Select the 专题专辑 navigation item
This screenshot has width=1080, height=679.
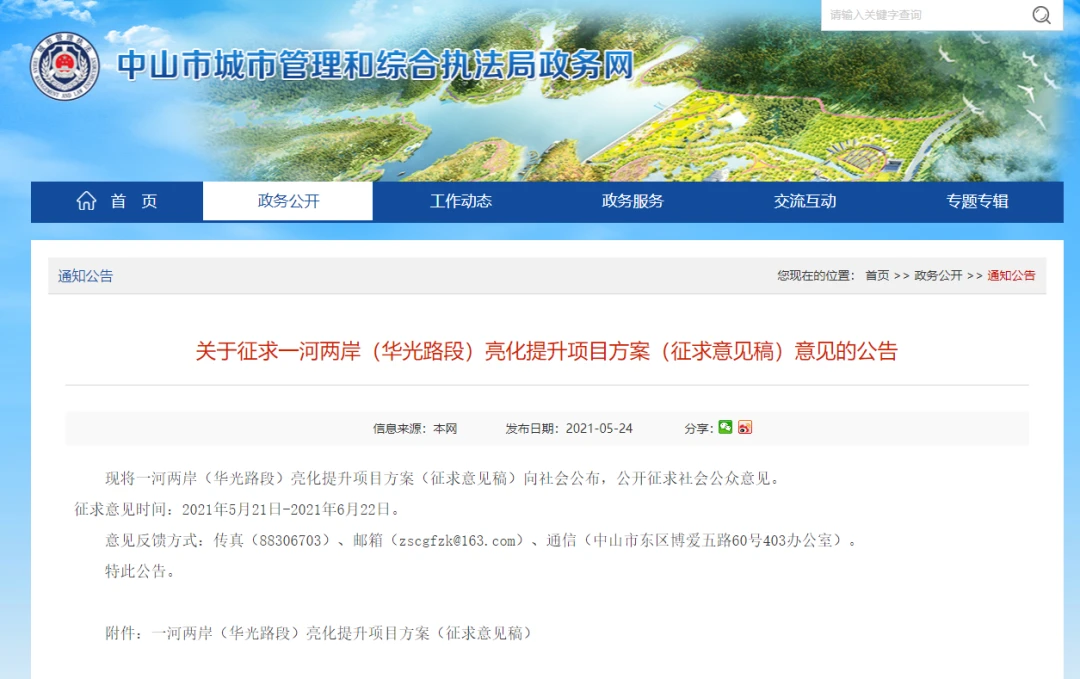pyautogui.click(x=976, y=201)
